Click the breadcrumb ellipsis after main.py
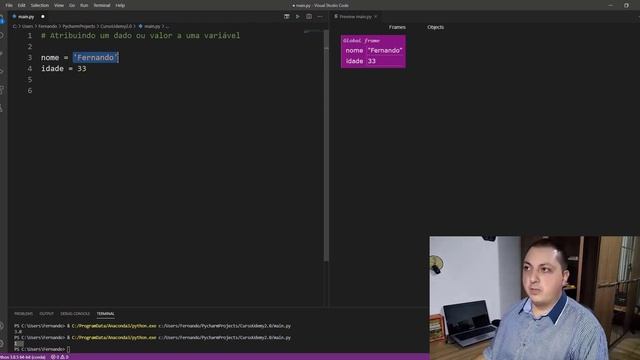Image resolution: width=640 pixels, height=360 pixels. [x=167, y=27]
